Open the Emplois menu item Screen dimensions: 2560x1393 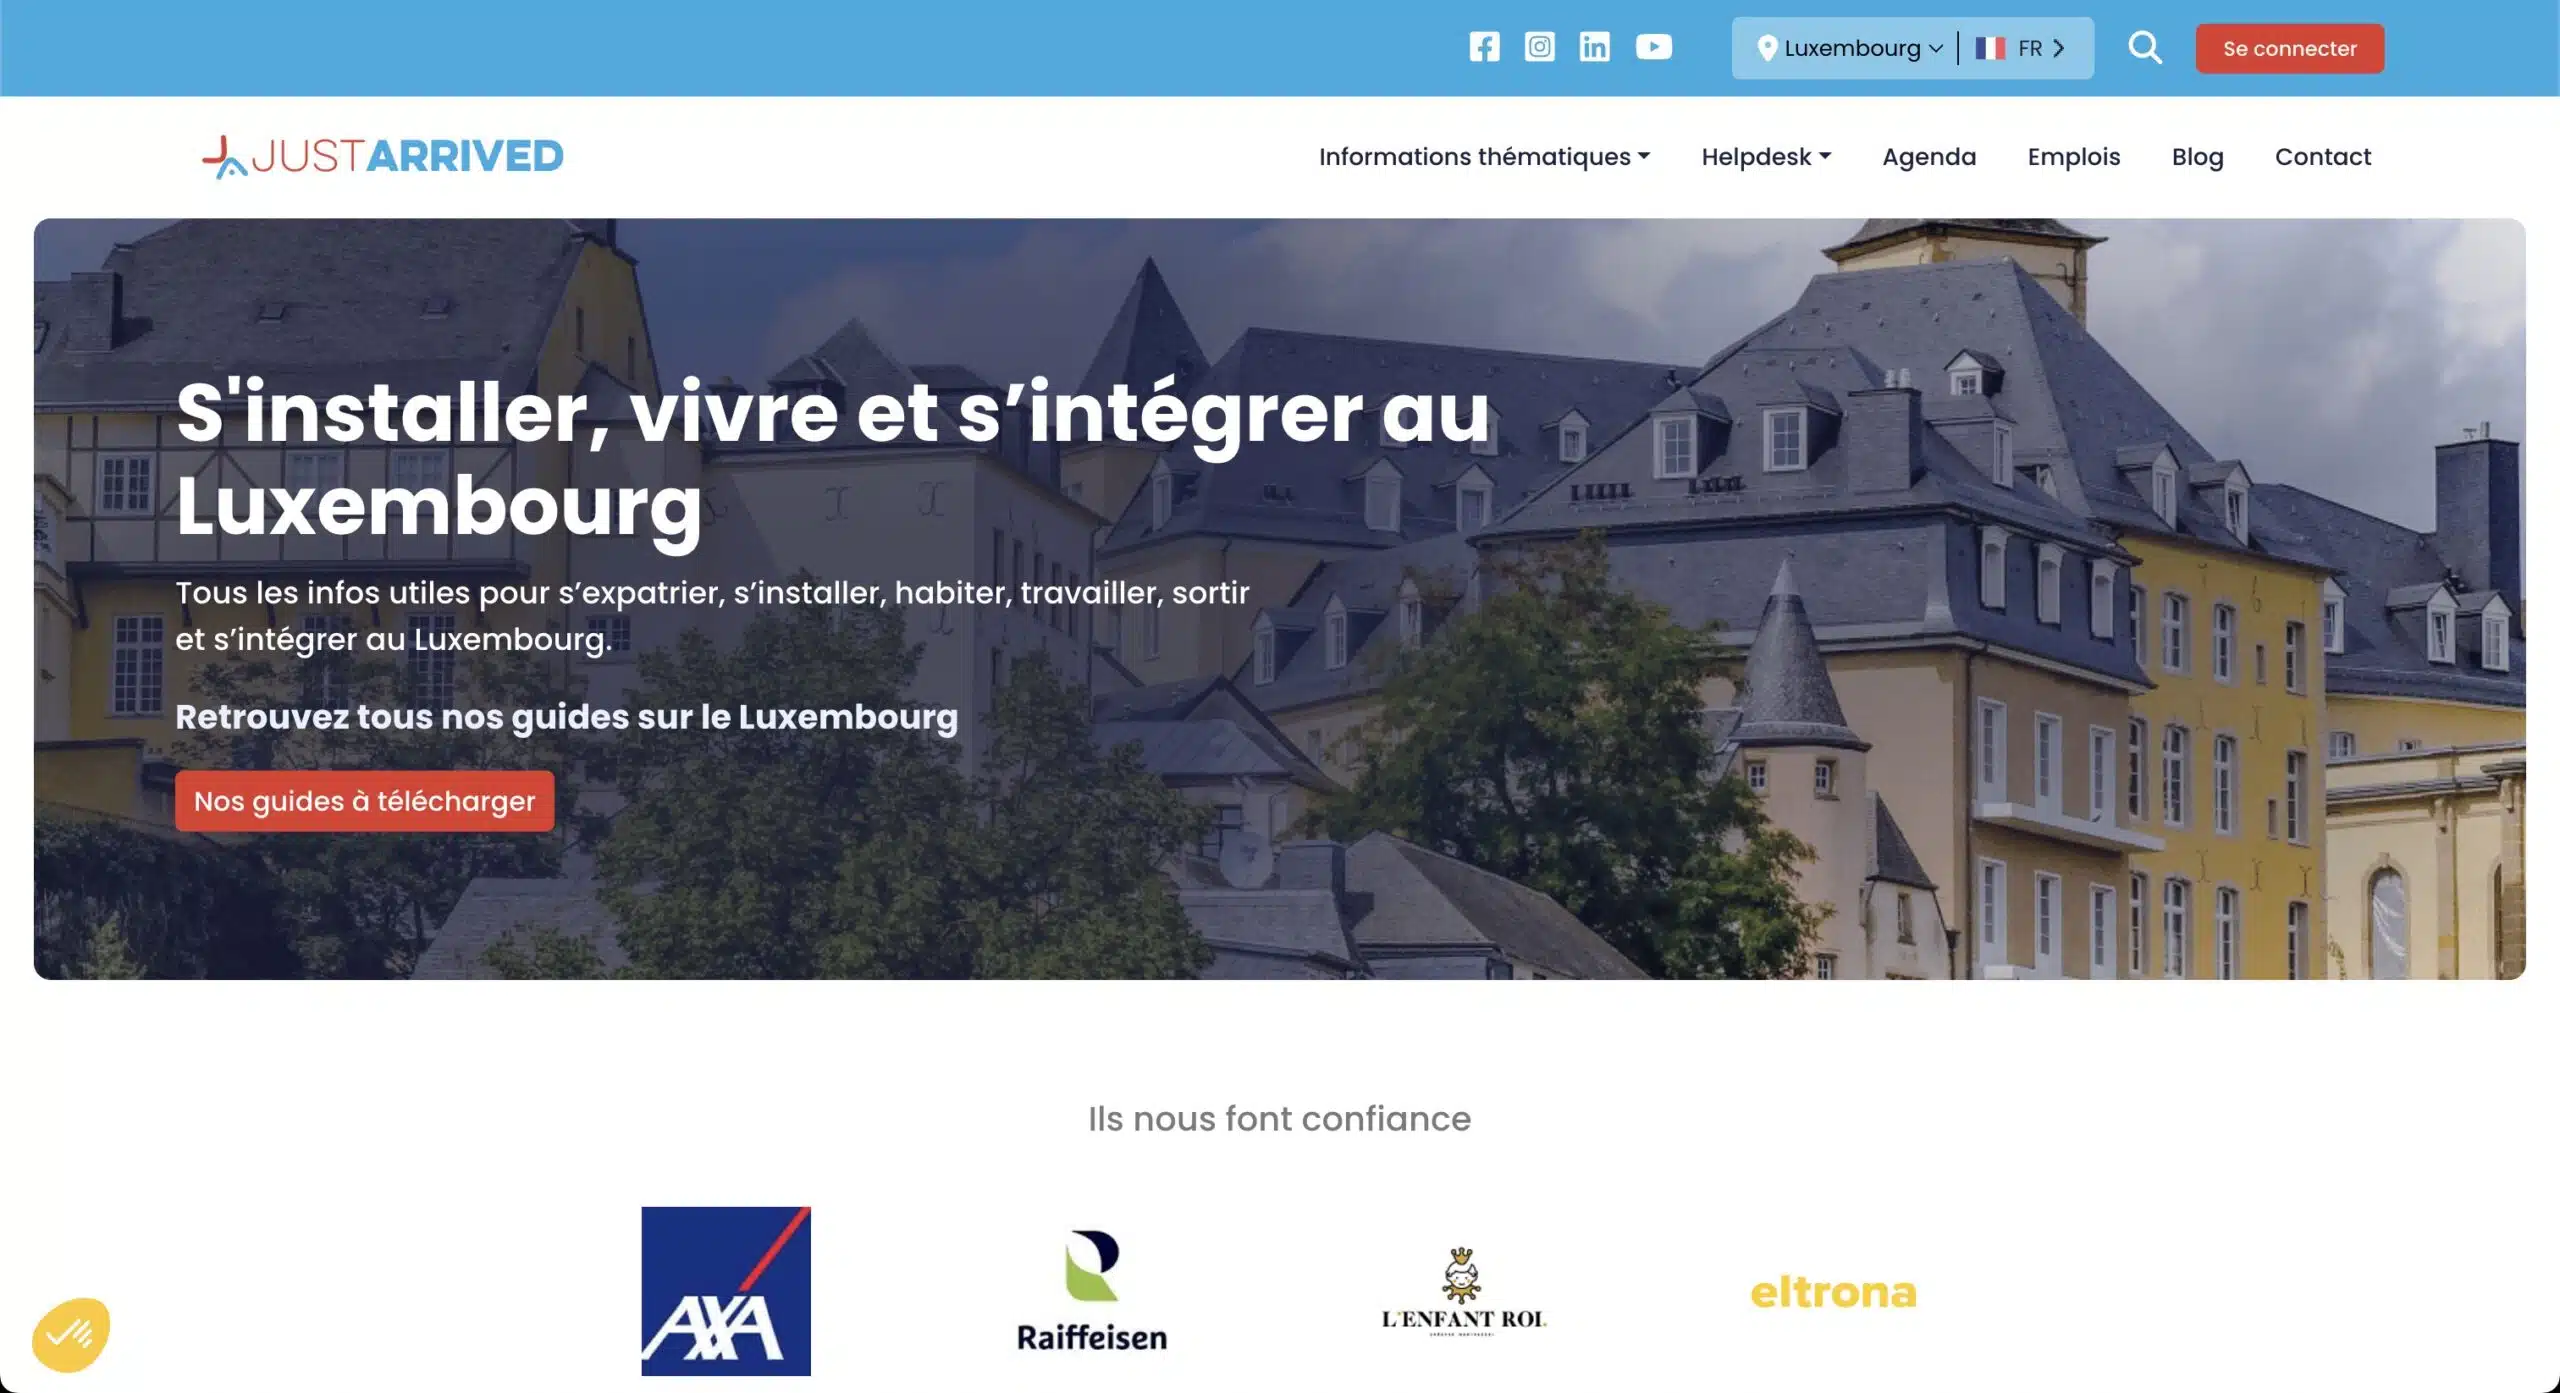click(x=2073, y=157)
